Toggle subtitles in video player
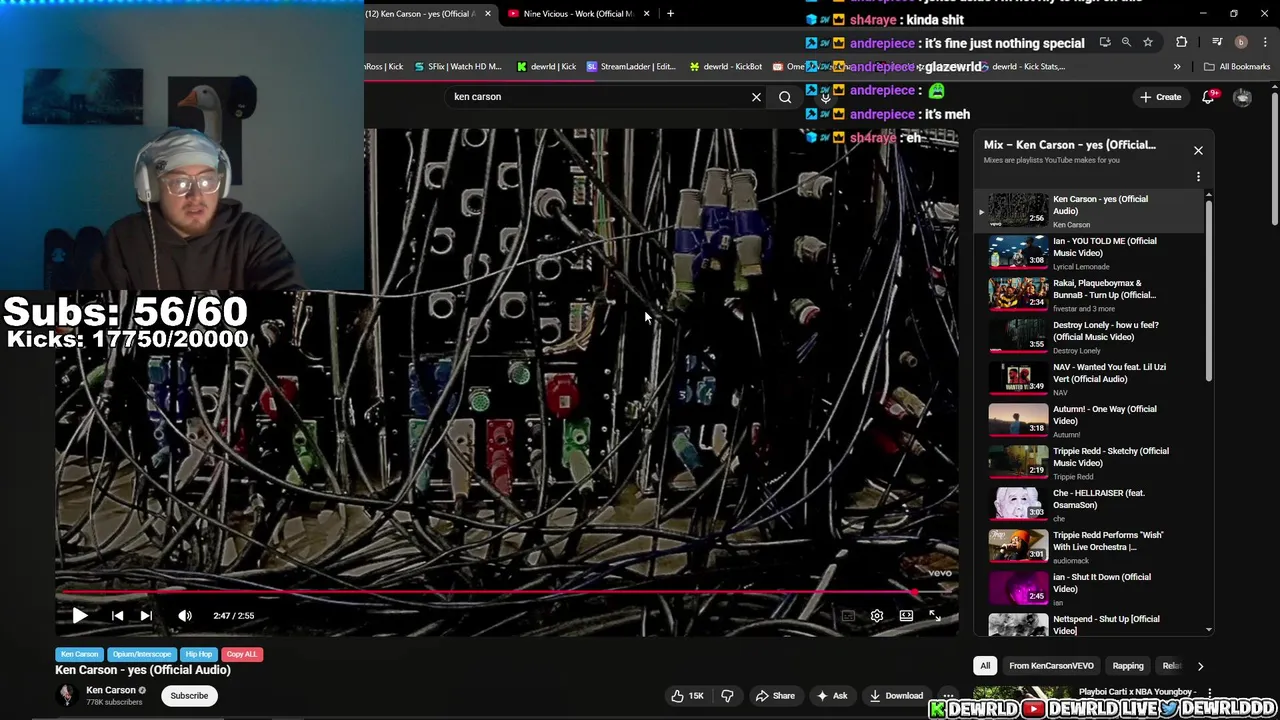The image size is (1280, 720). tap(848, 616)
